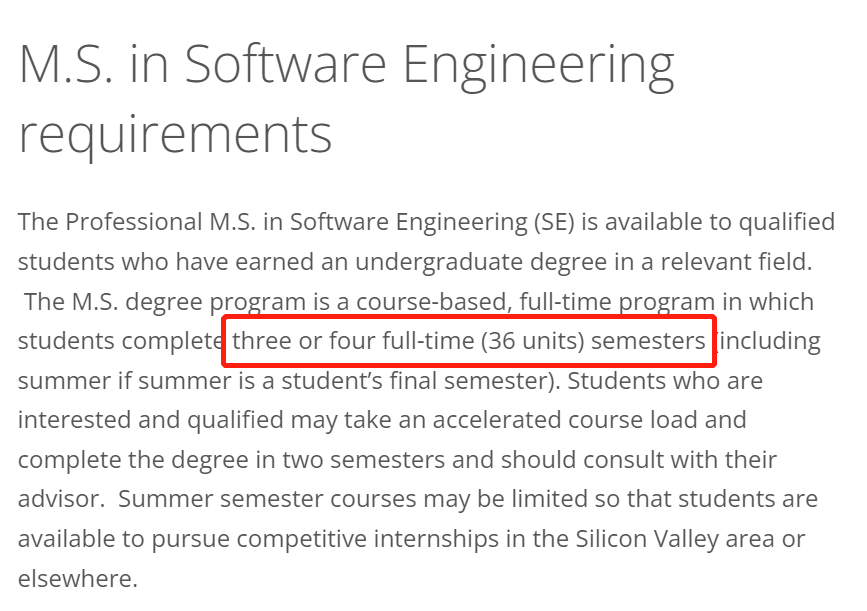867x611 pixels.
Task: Click the red highlighted box around the semesters phrase
Action: point(469,341)
